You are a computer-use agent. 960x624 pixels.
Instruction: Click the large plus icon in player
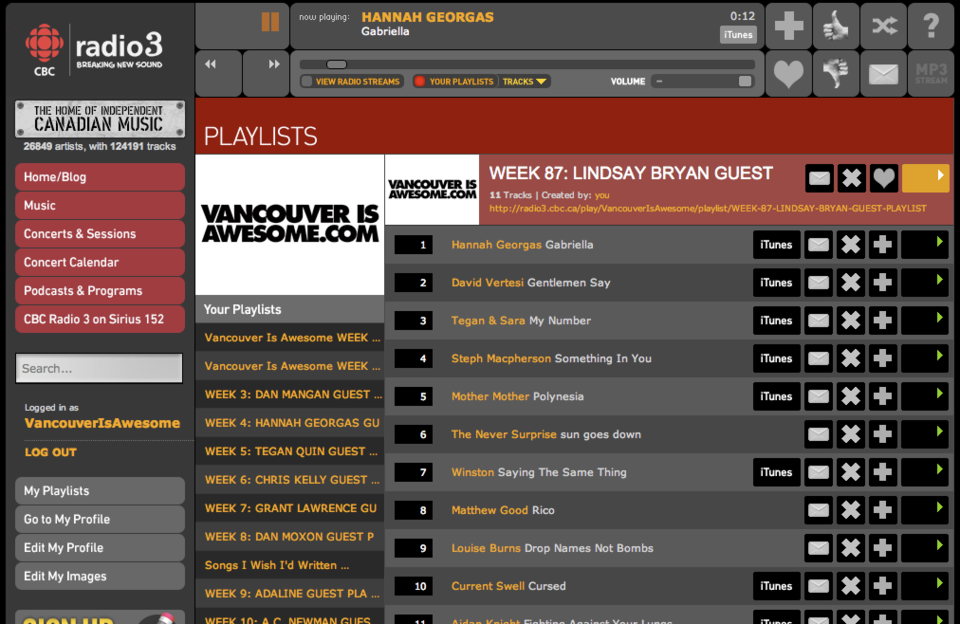789,26
